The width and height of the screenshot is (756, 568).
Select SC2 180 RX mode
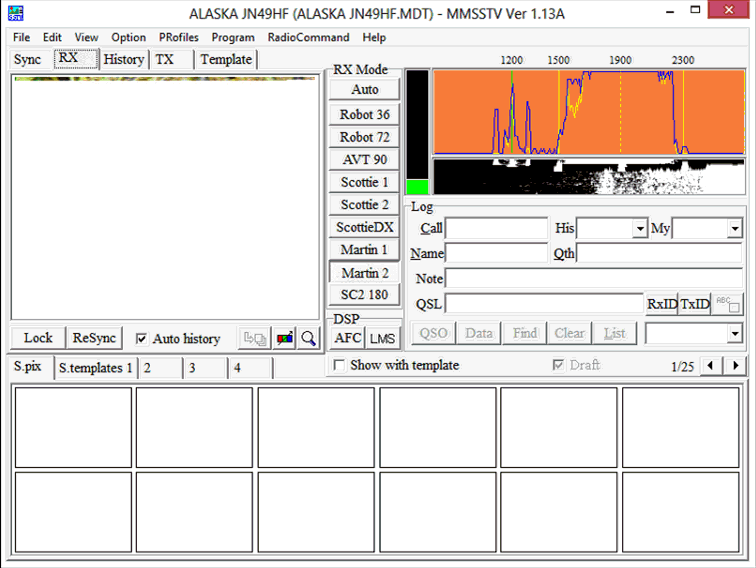[364, 295]
